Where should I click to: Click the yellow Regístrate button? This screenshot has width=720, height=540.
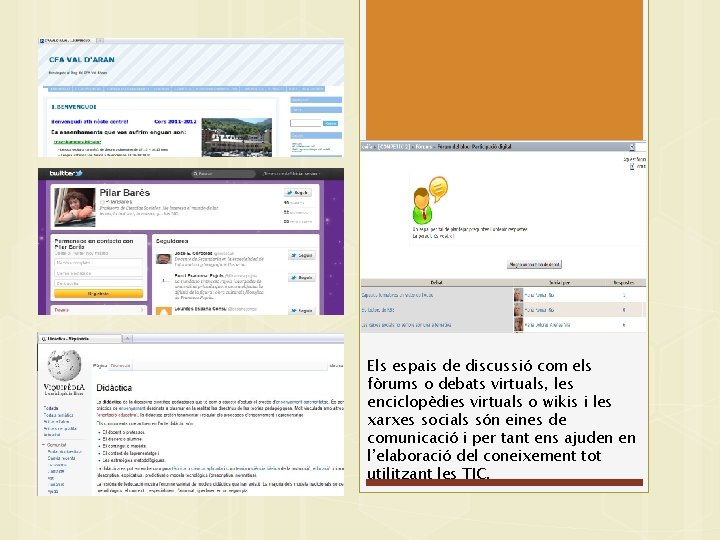click(98, 294)
